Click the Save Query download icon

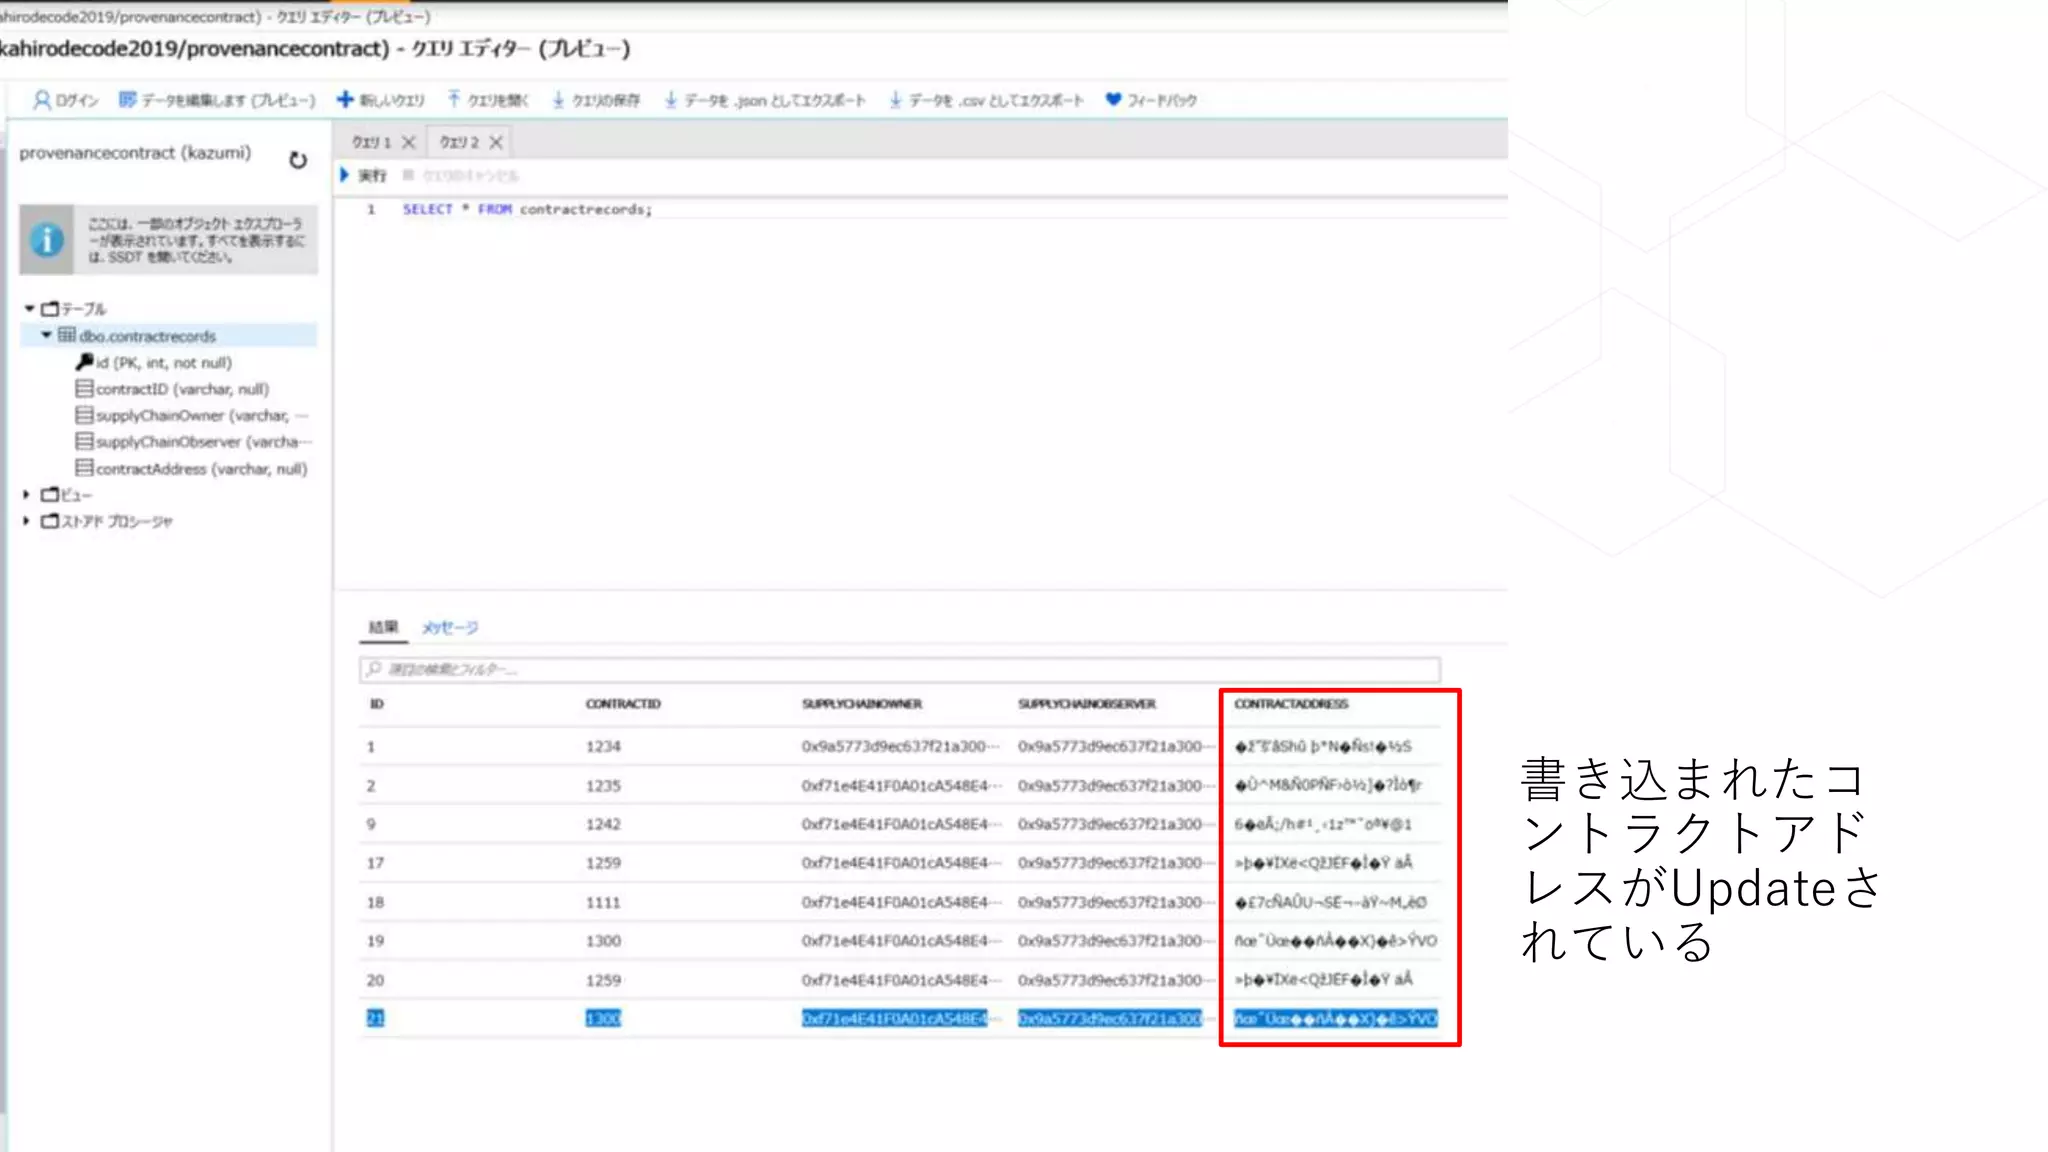(x=558, y=100)
